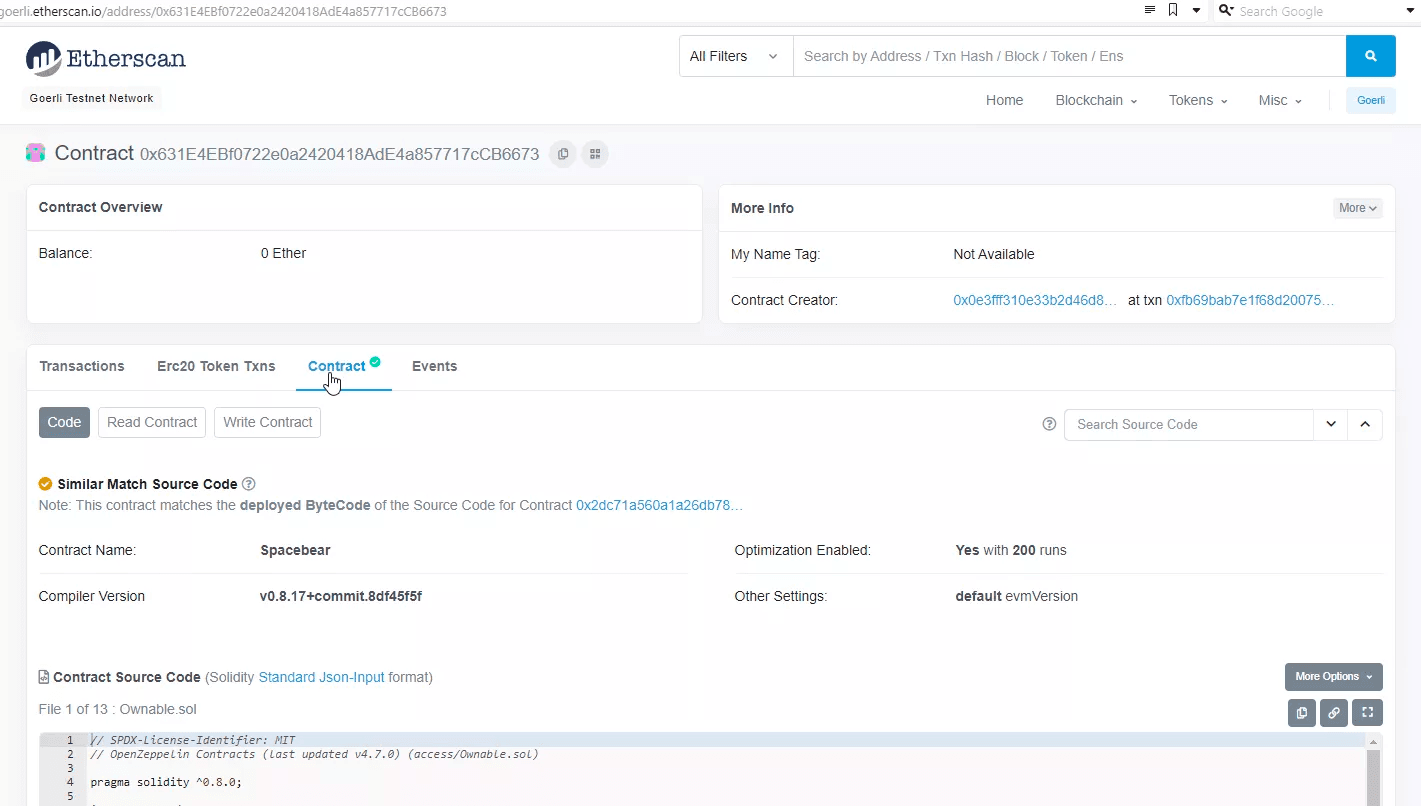Screen dimensions: 1421x806
Task: Click Yes with 200 runs value
Action: [1011, 550]
